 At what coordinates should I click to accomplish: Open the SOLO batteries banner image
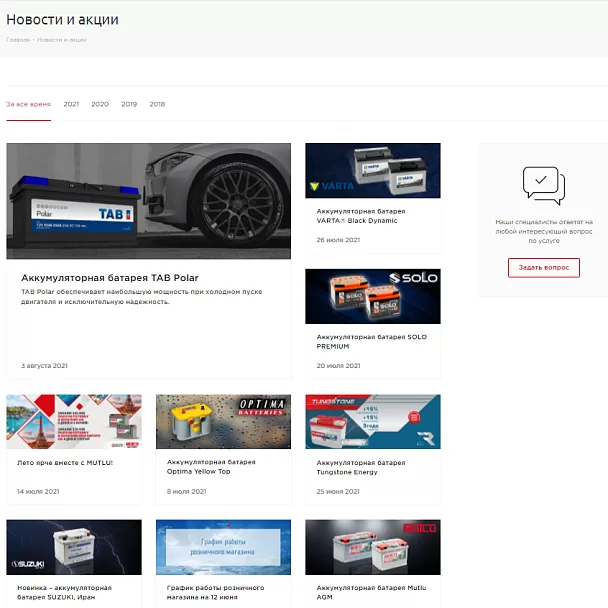click(373, 296)
